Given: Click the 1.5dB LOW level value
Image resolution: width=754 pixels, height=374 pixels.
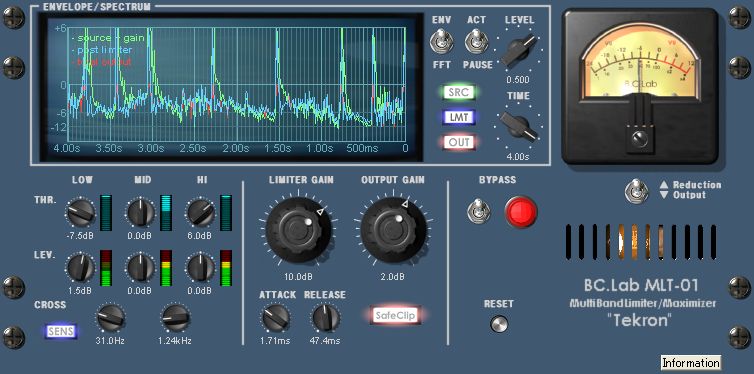Looking at the screenshot, I should click(80, 291).
